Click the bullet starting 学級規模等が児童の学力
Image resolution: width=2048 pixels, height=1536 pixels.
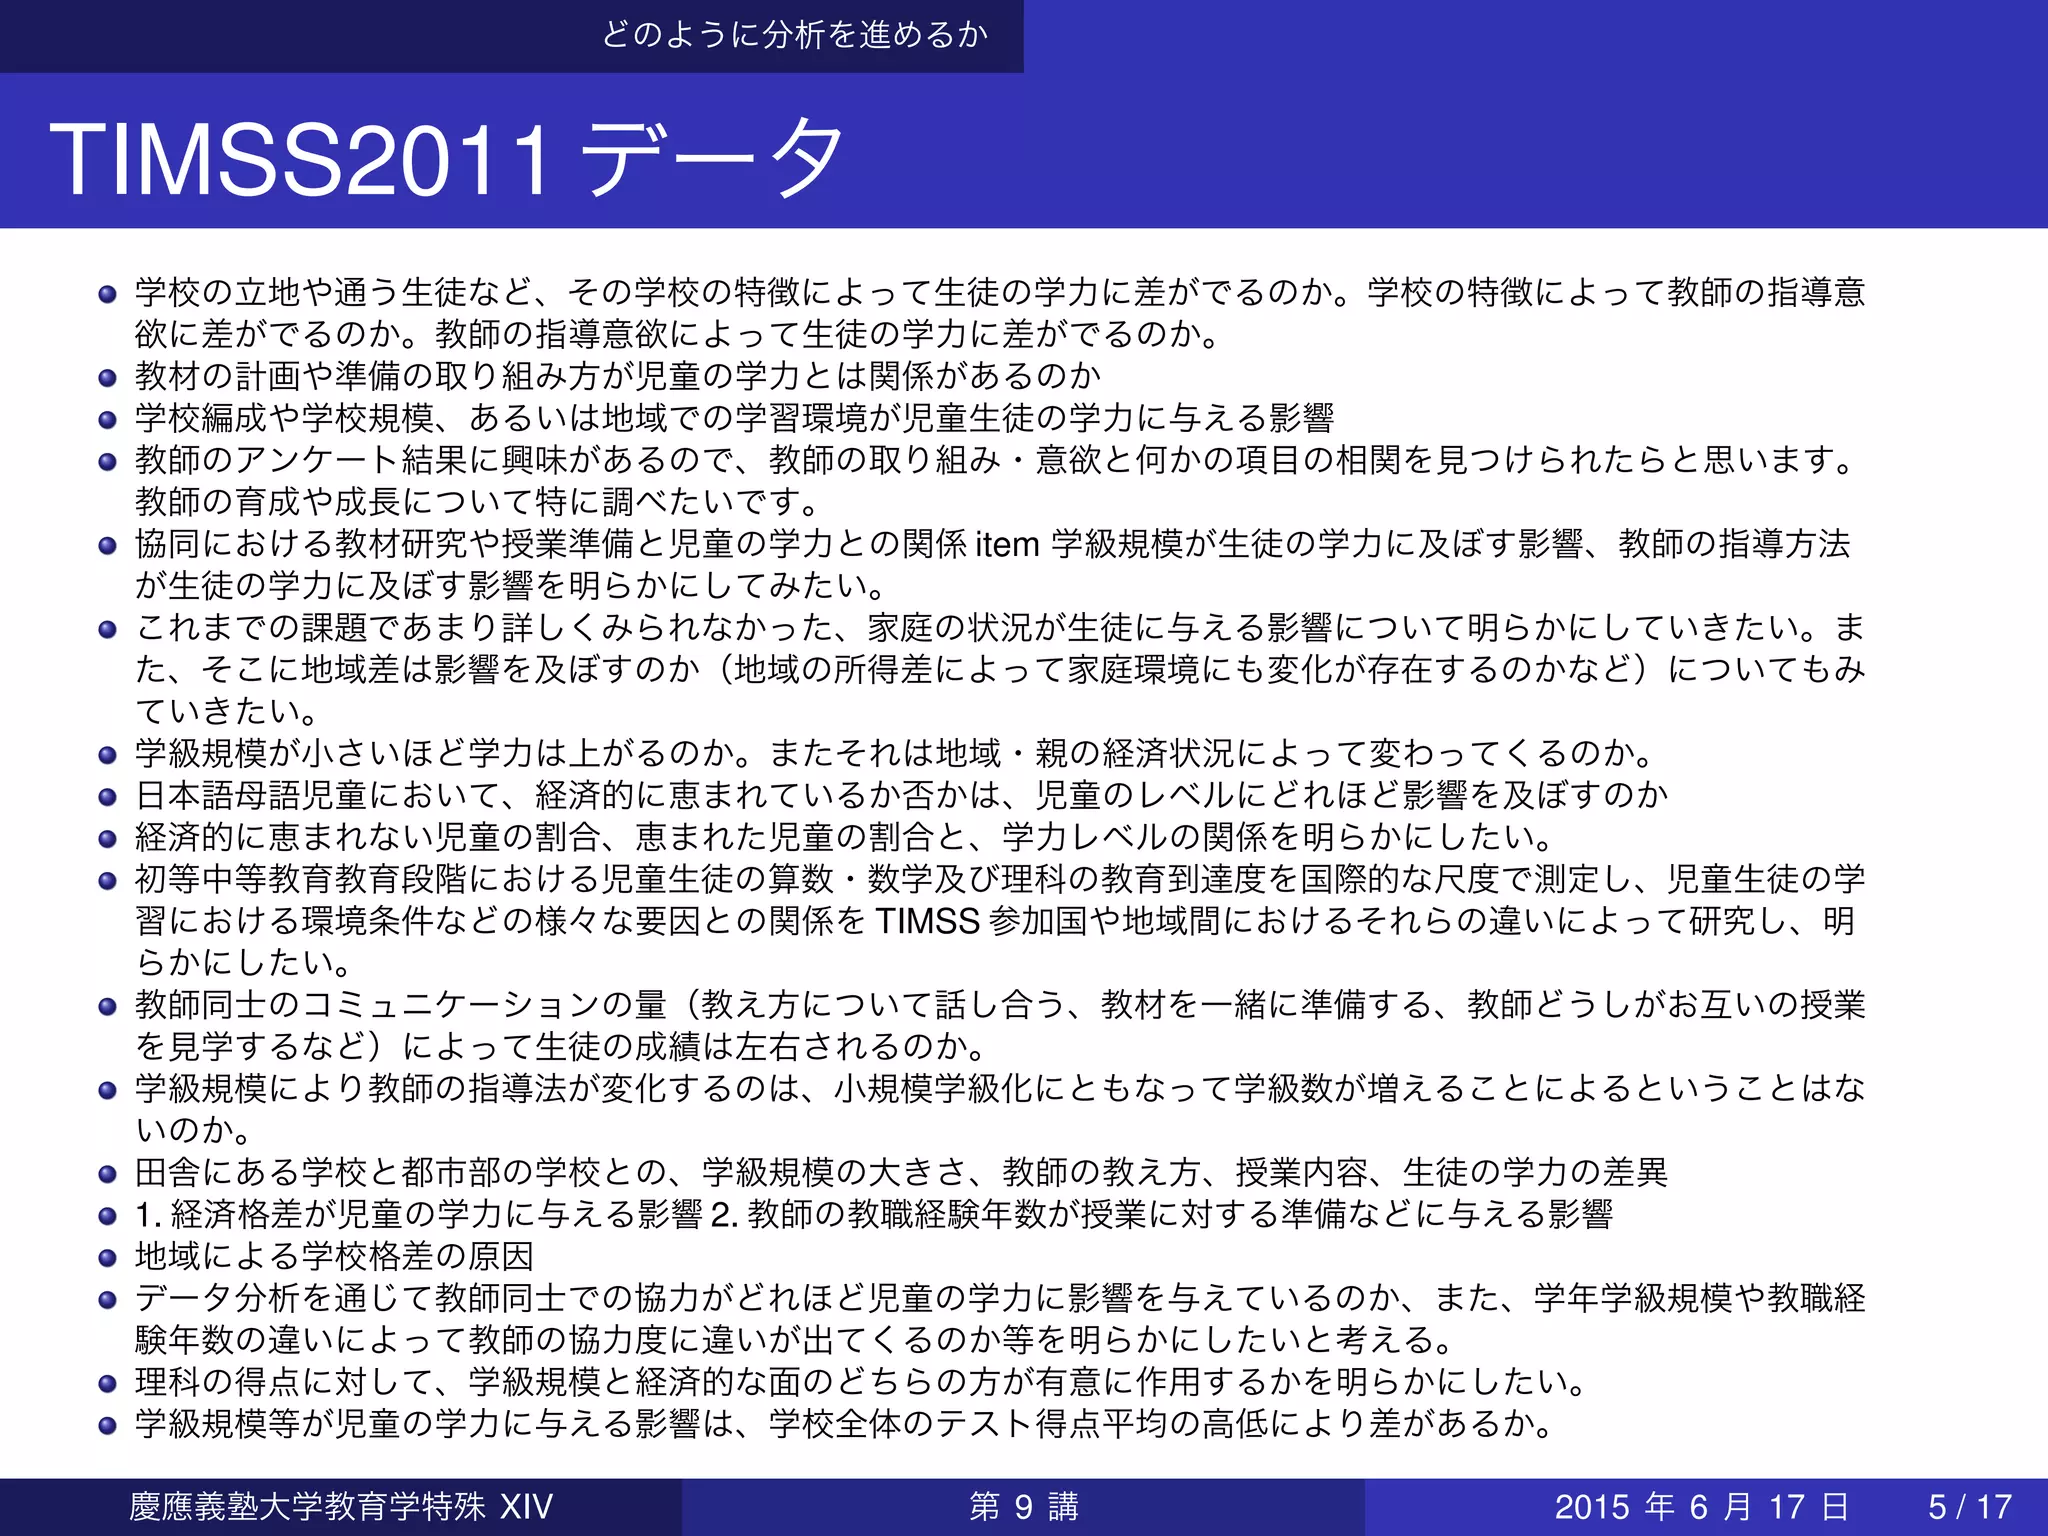click(846, 1424)
